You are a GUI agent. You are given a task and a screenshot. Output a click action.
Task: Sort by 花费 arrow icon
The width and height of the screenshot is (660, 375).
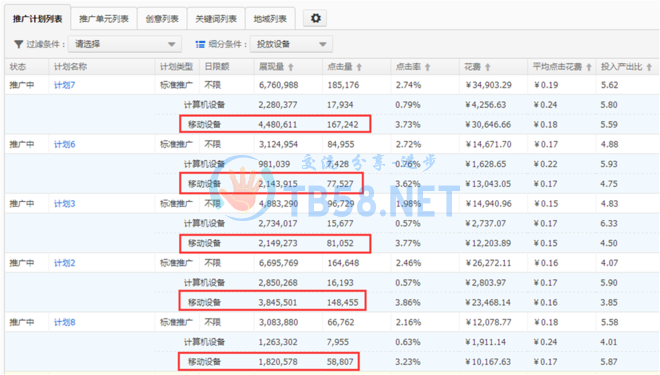pyautogui.click(x=488, y=67)
